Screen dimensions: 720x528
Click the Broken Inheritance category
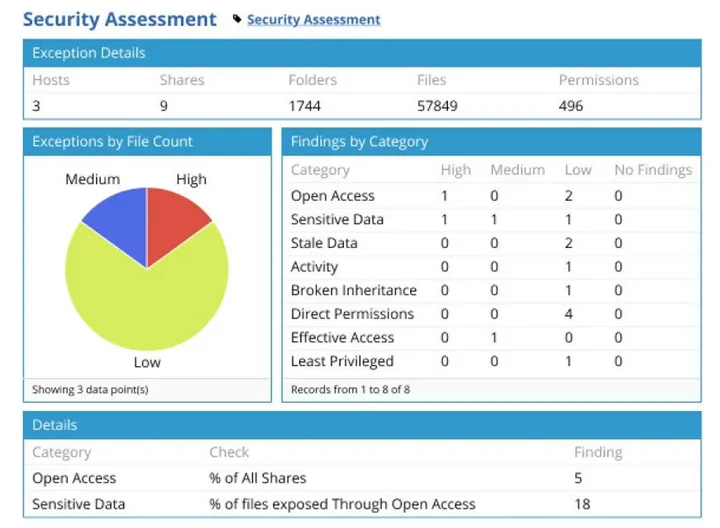pos(353,290)
